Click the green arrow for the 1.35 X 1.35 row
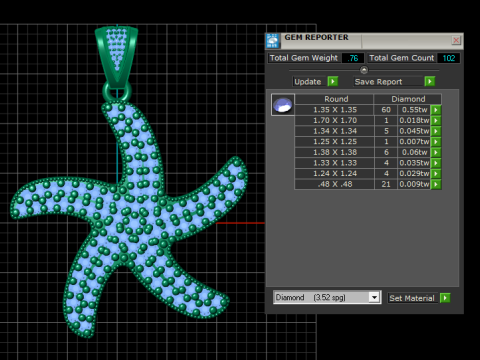 (x=436, y=110)
